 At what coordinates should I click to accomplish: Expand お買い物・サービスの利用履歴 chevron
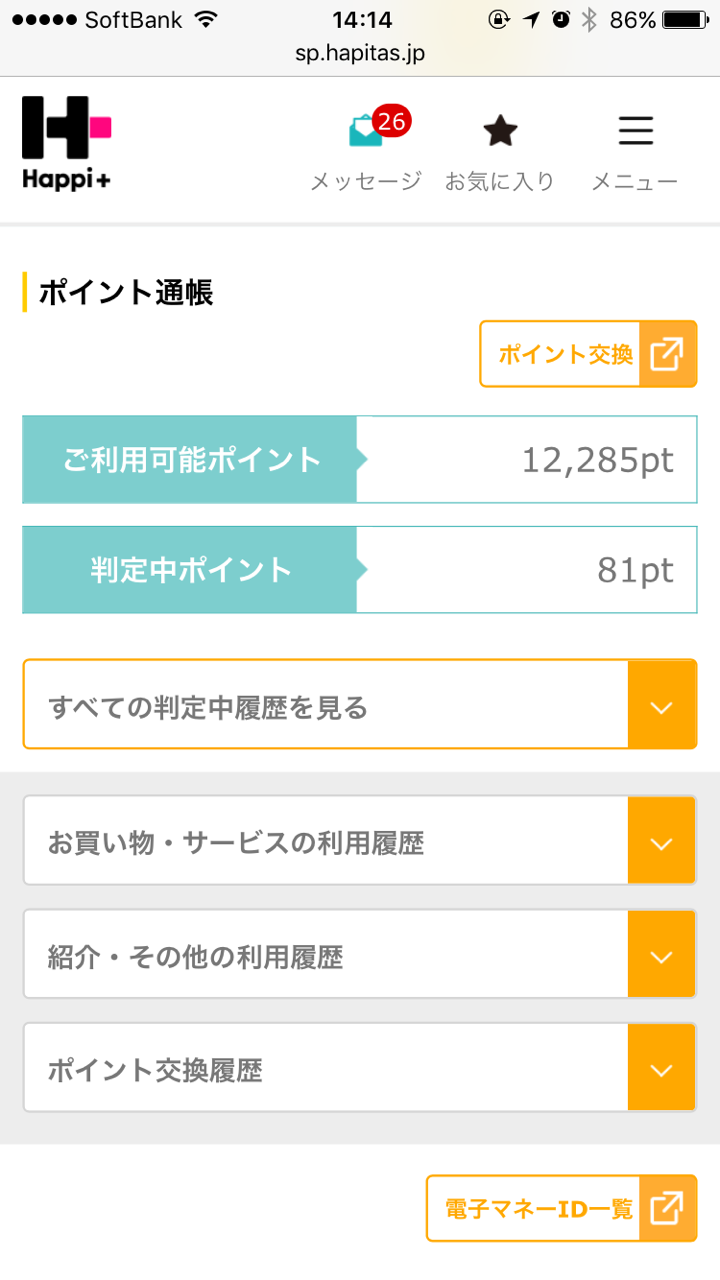coord(661,843)
